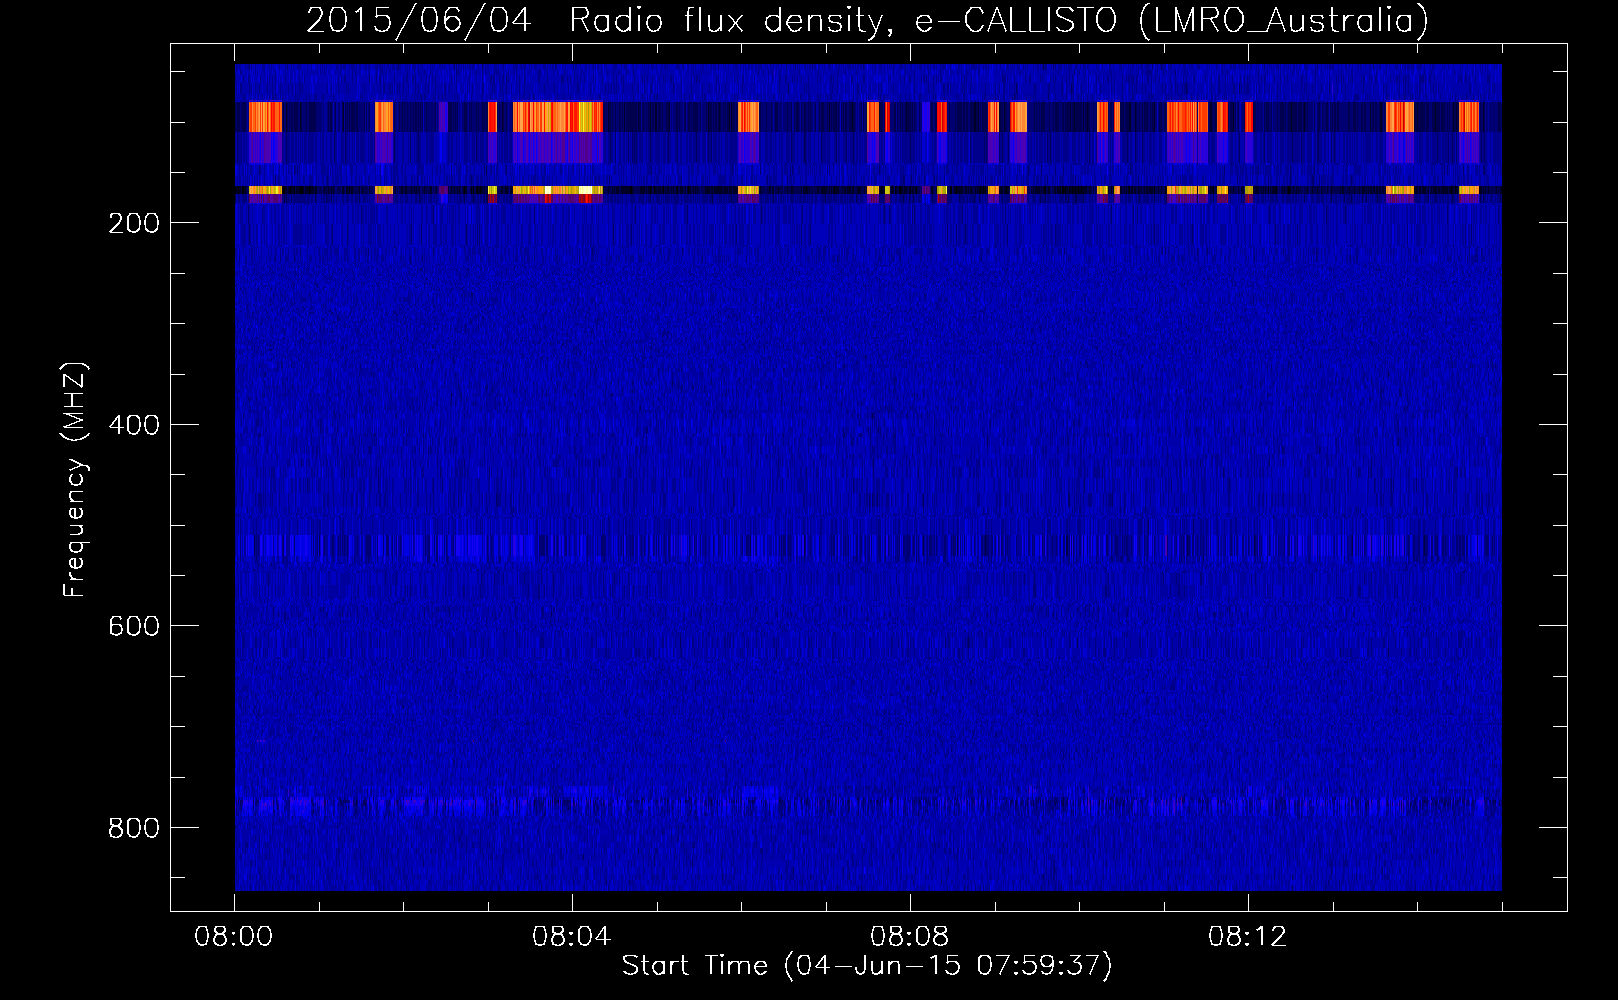Click the 400 frequency tick label
This screenshot has height=1000, width=1618.
[134, 425]
